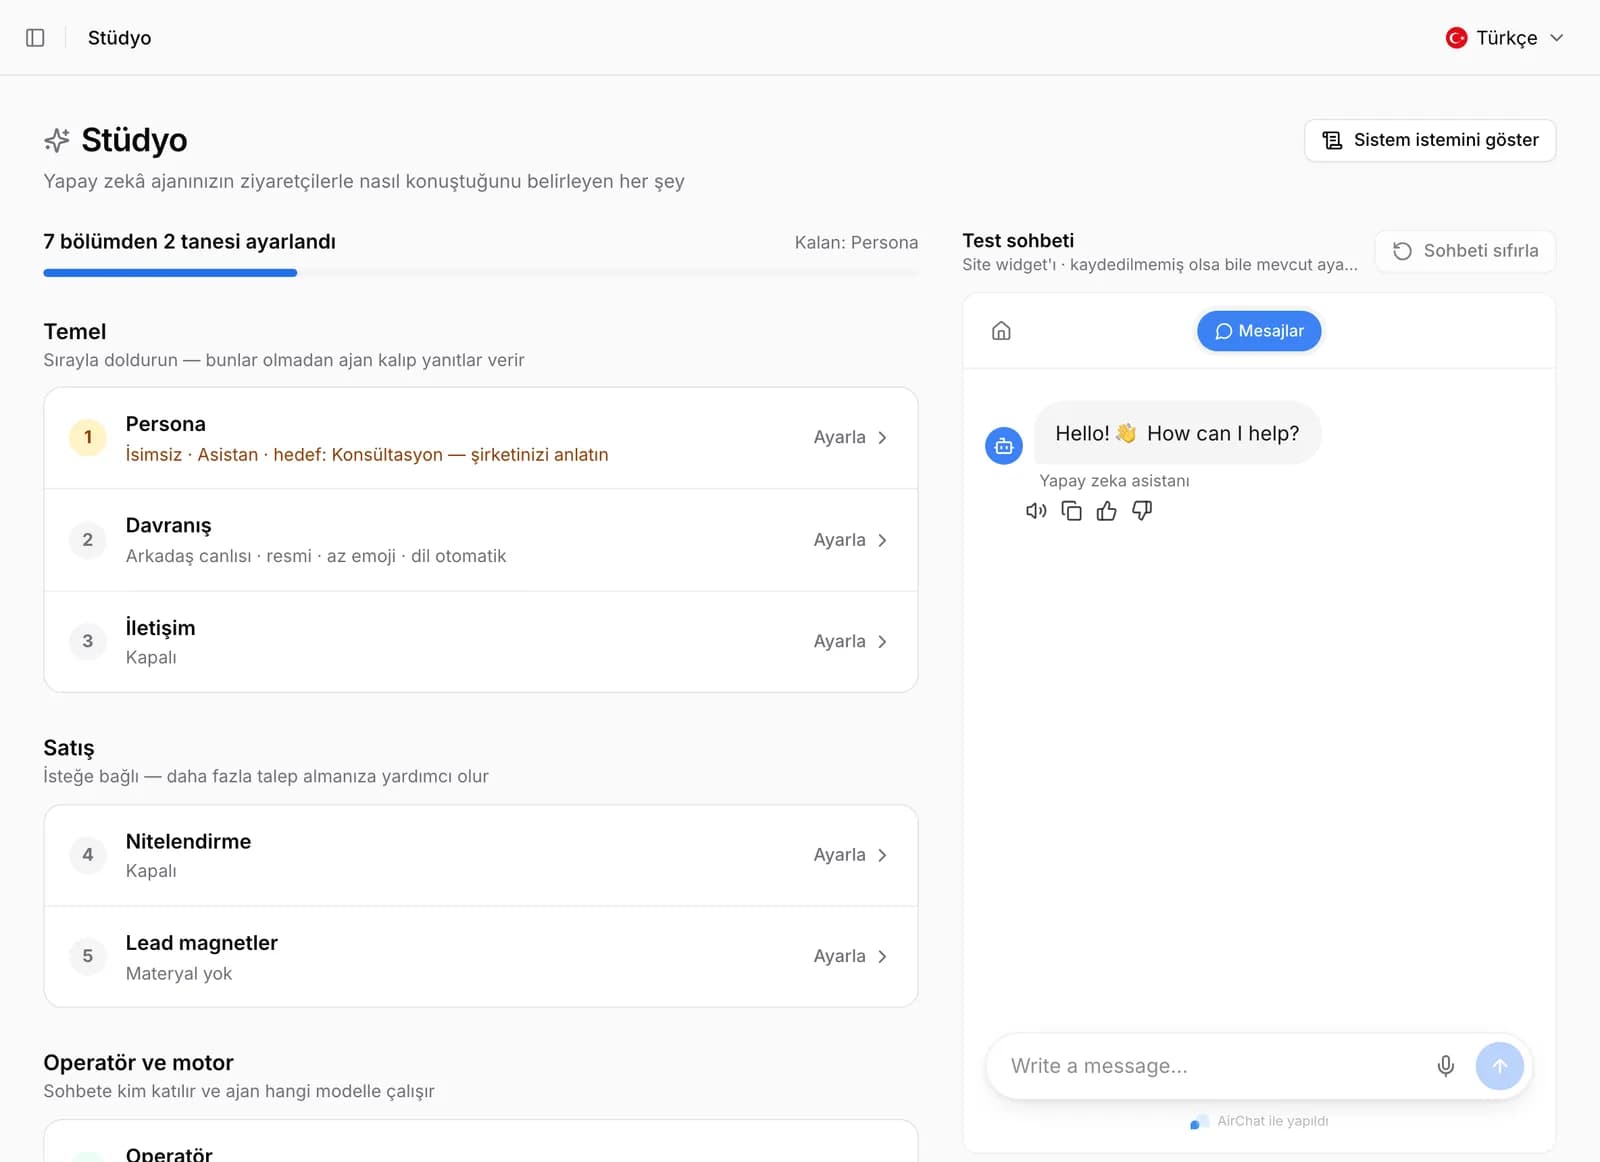Screen dimensions: 1600x1162
Task: Click the sparkle icon beside Stüdyo title
Action: (x=57, y=140)
